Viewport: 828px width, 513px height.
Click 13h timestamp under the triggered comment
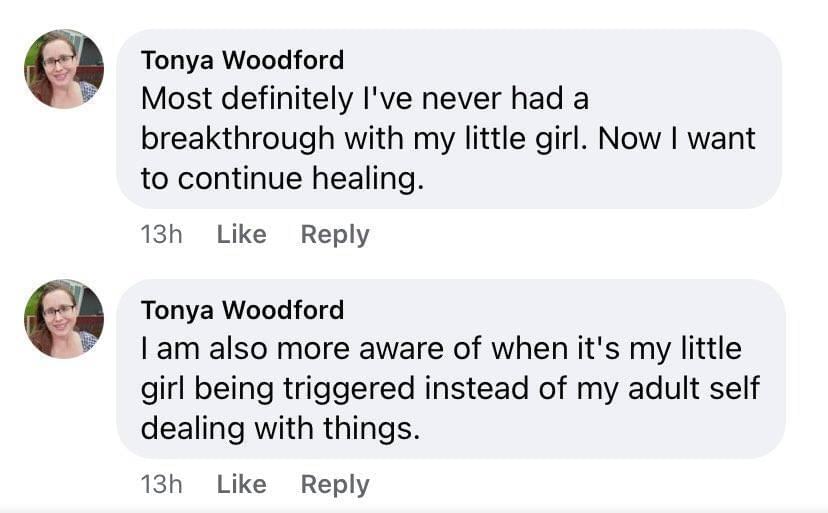162,484
